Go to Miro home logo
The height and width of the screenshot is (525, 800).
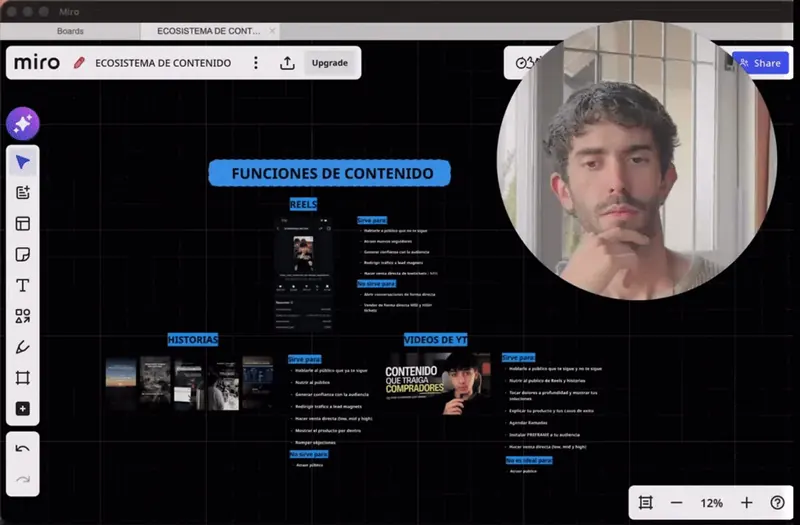click(x=37, y=63)
